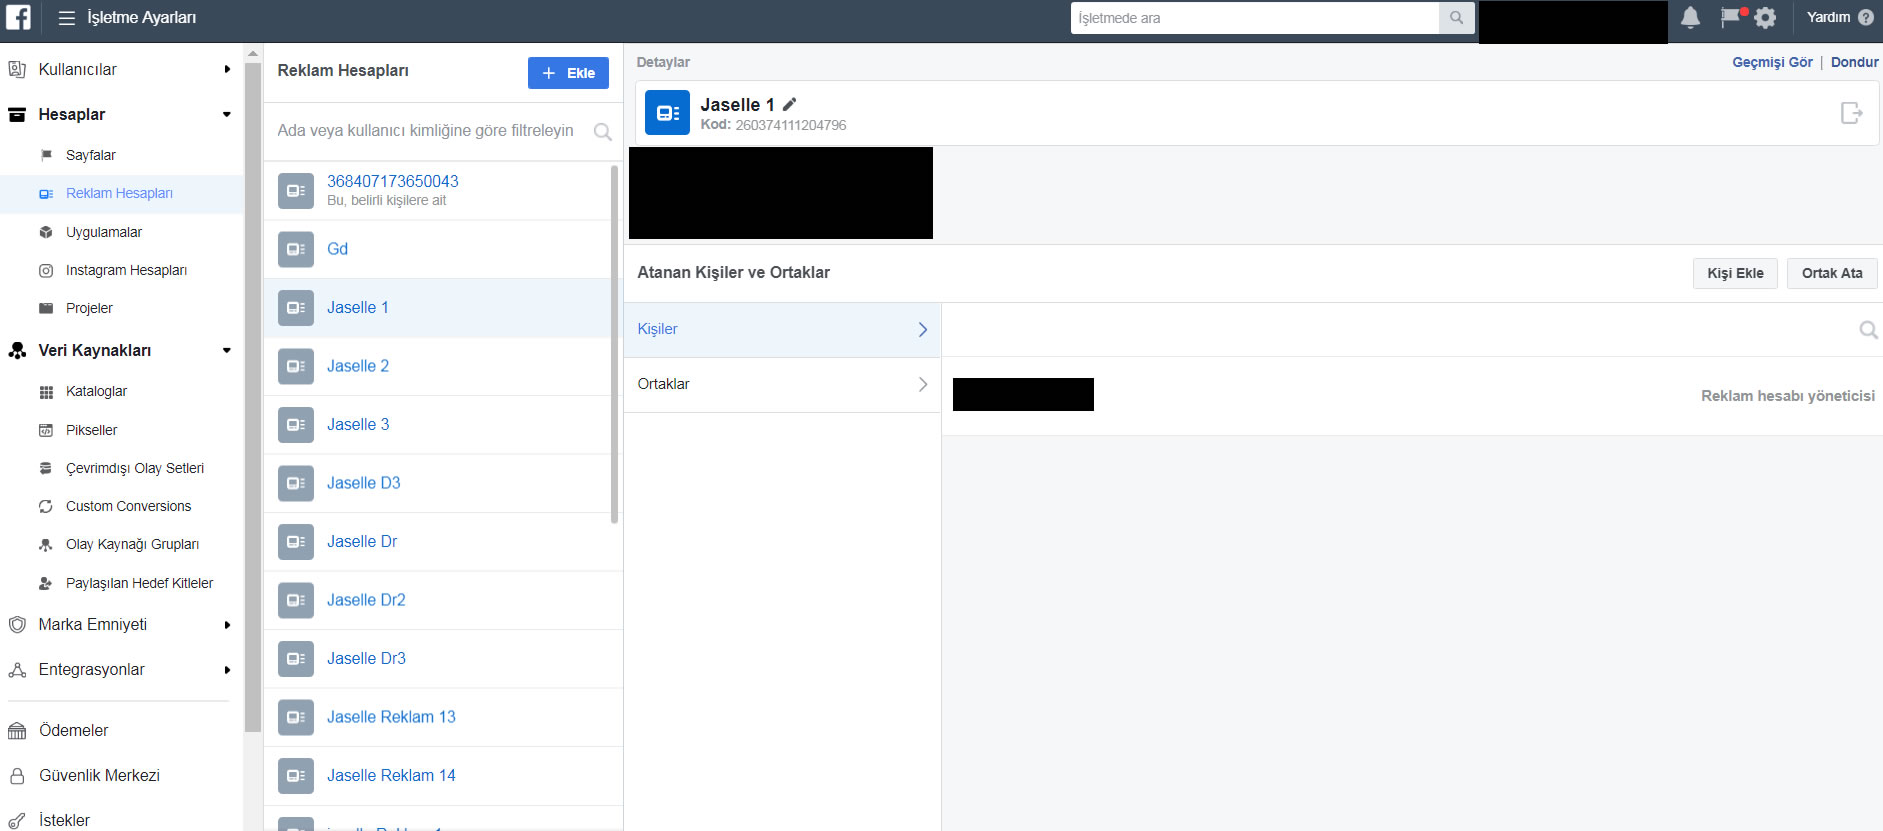Click the chevron on the Ortaklar row

(922, 384)
